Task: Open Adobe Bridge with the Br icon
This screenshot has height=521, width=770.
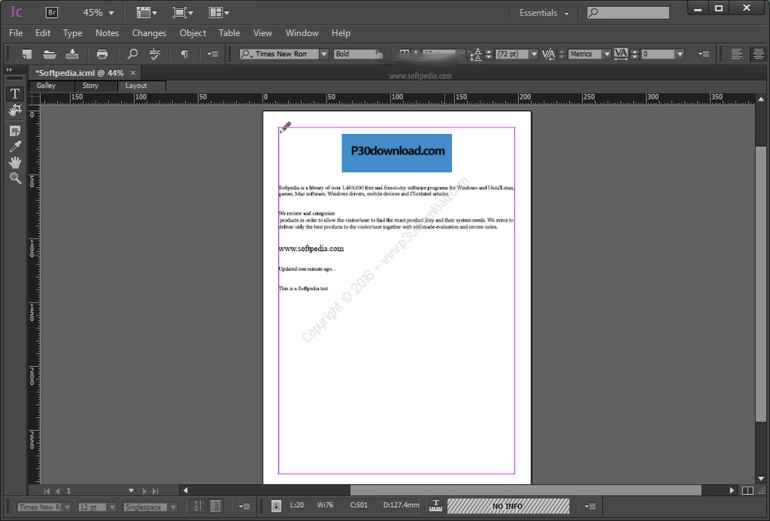Action: point(53,13)
